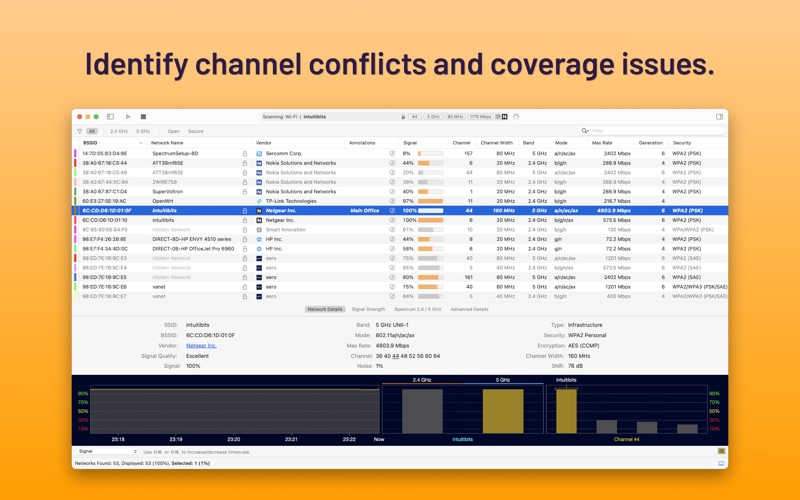Stop scanning with the stop button
The image size is (800, 500).
pyautogui.click(x=143, y=117)
